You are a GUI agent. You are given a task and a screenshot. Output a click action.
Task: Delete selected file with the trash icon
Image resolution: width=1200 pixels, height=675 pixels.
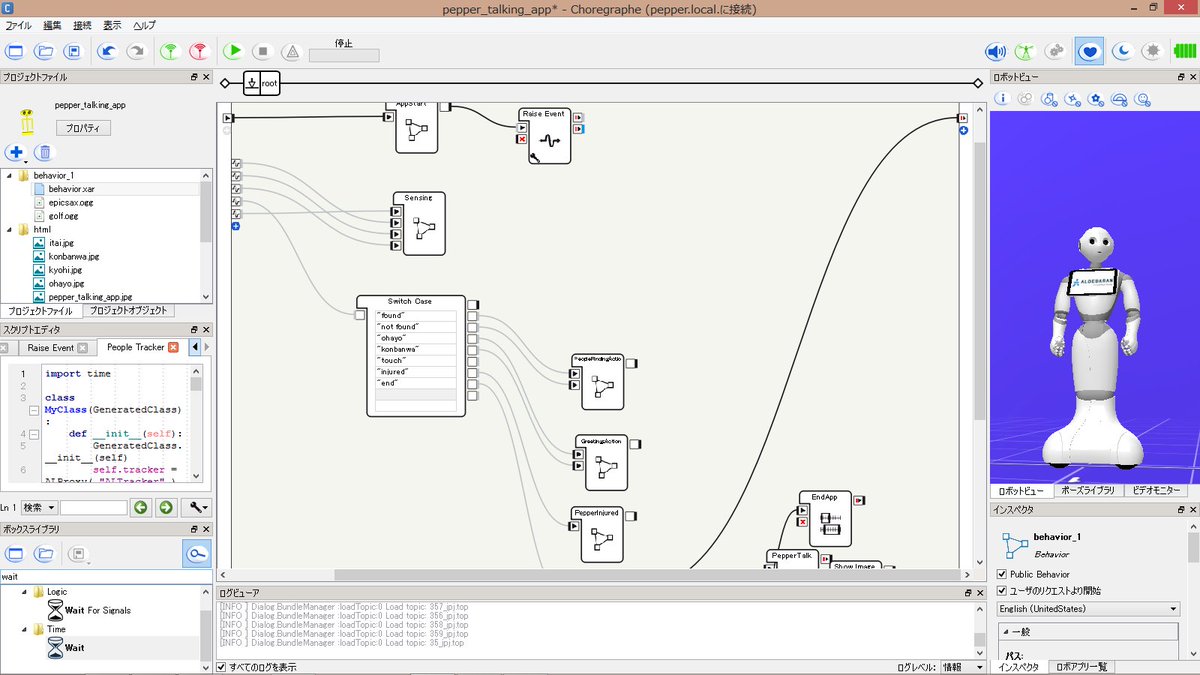click(44, 153)
